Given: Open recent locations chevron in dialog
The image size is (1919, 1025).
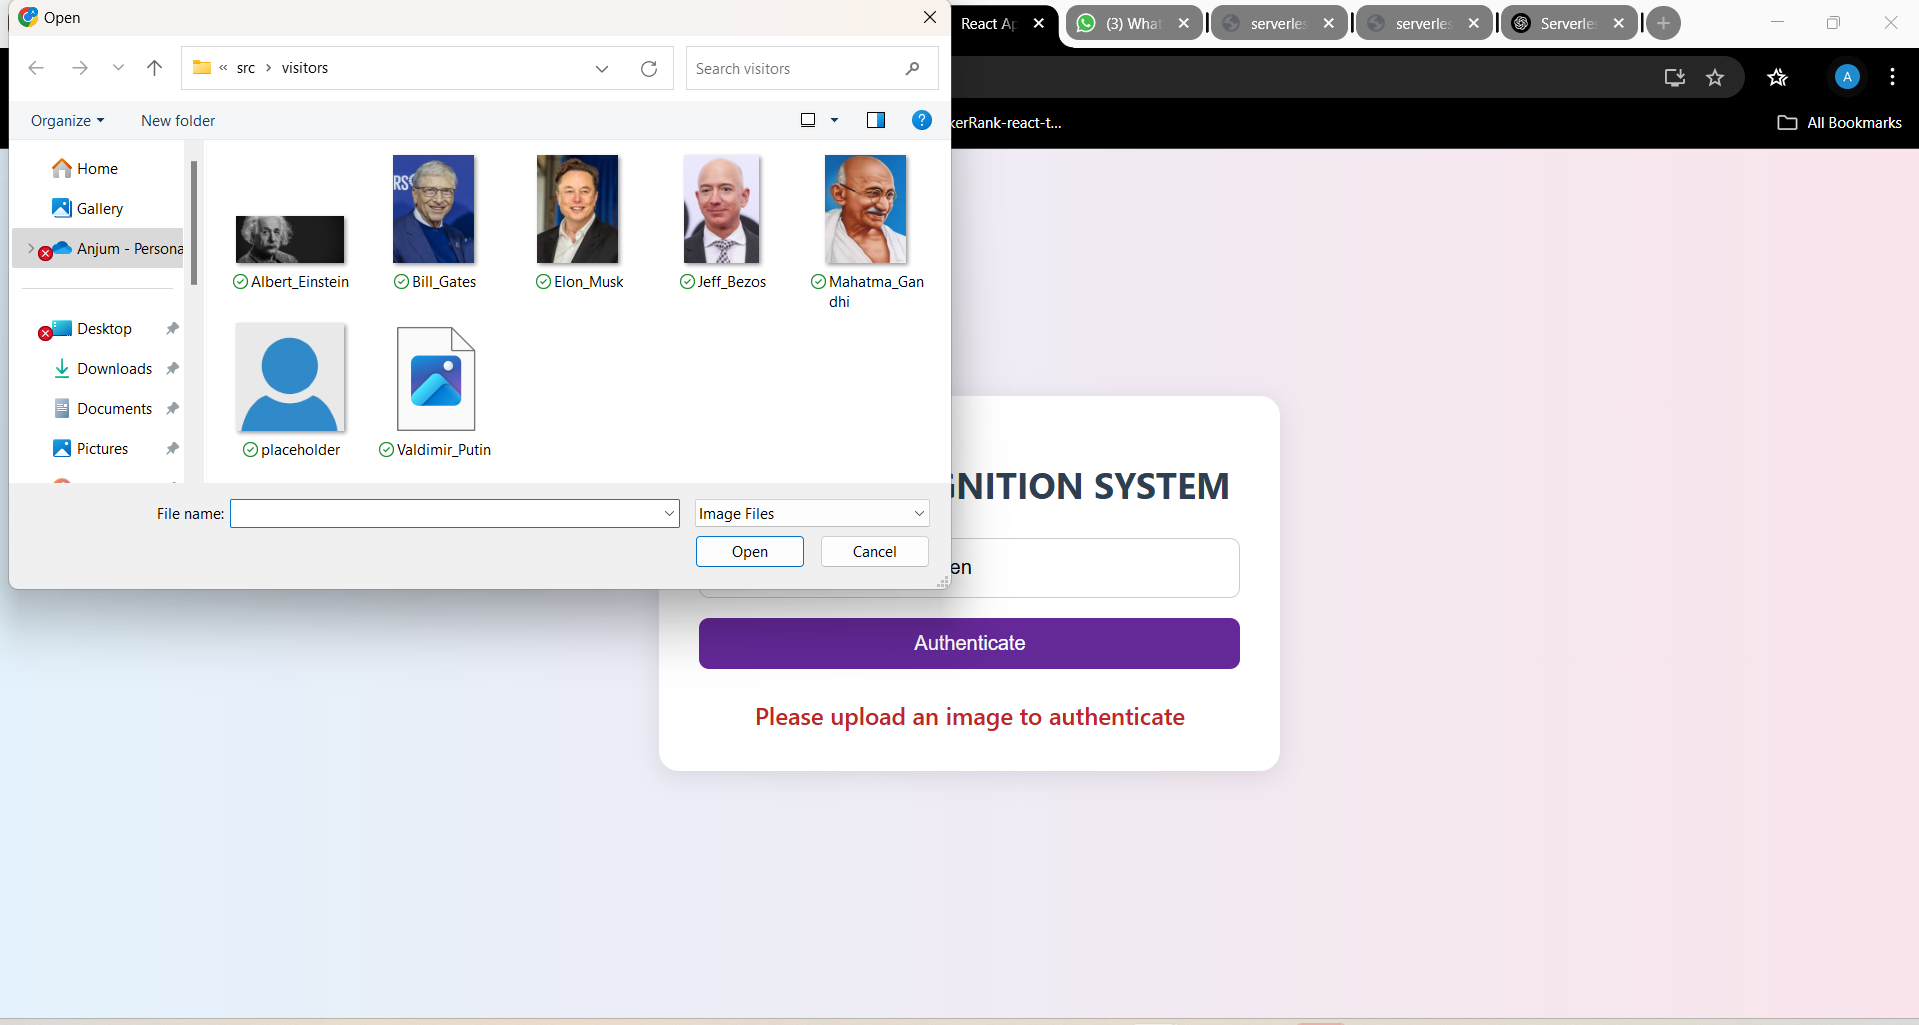Looking at the screenshot, I should coord(118,68).
